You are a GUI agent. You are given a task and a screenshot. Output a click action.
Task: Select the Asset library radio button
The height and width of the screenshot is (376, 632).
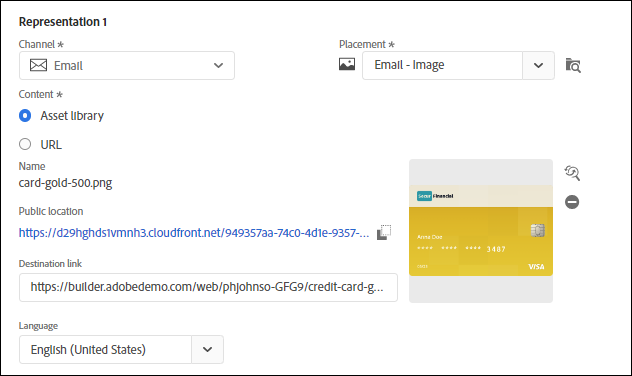tap(25, 116)
